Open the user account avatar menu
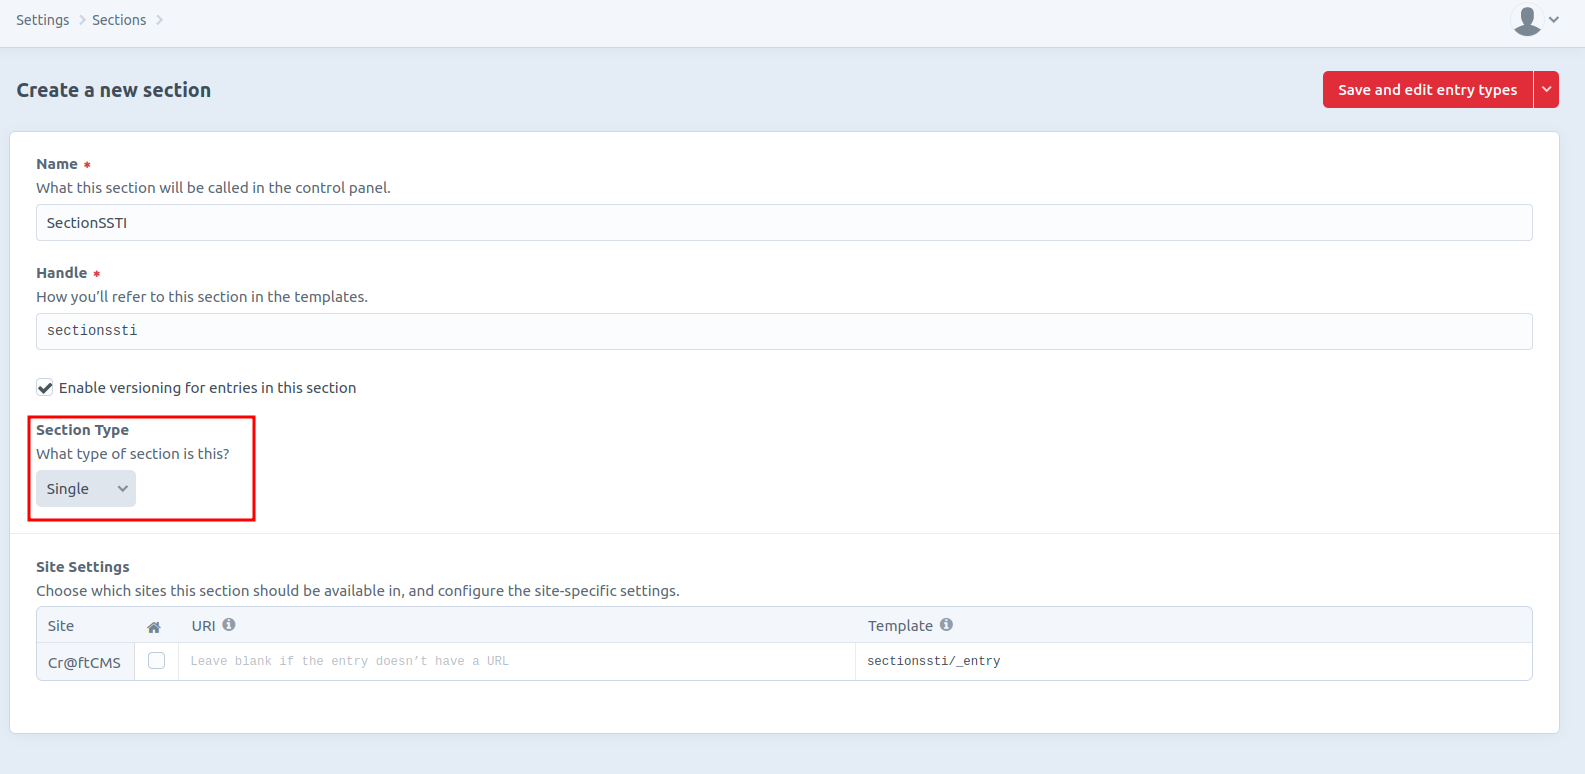Screen dimensions: 1585x774 point(1526,20)
